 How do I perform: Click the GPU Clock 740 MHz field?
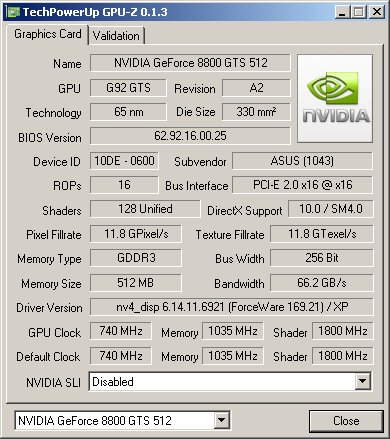click(x=121, y=331)
